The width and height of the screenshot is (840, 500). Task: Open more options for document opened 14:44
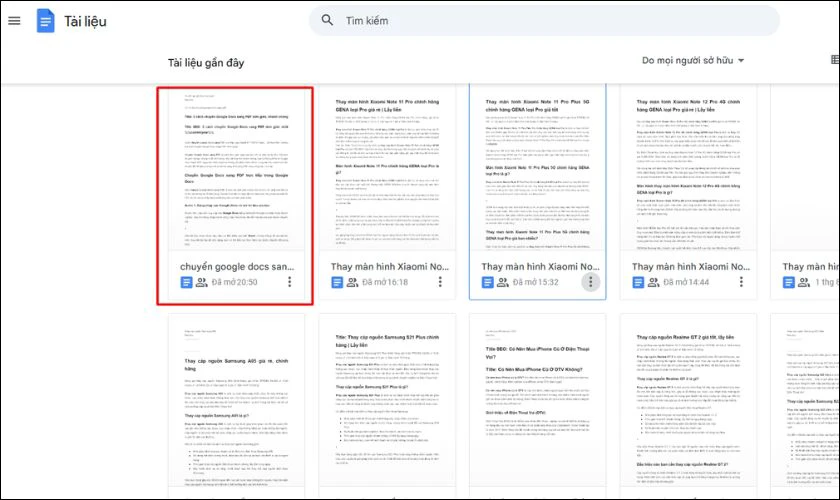tap(741, 282)
